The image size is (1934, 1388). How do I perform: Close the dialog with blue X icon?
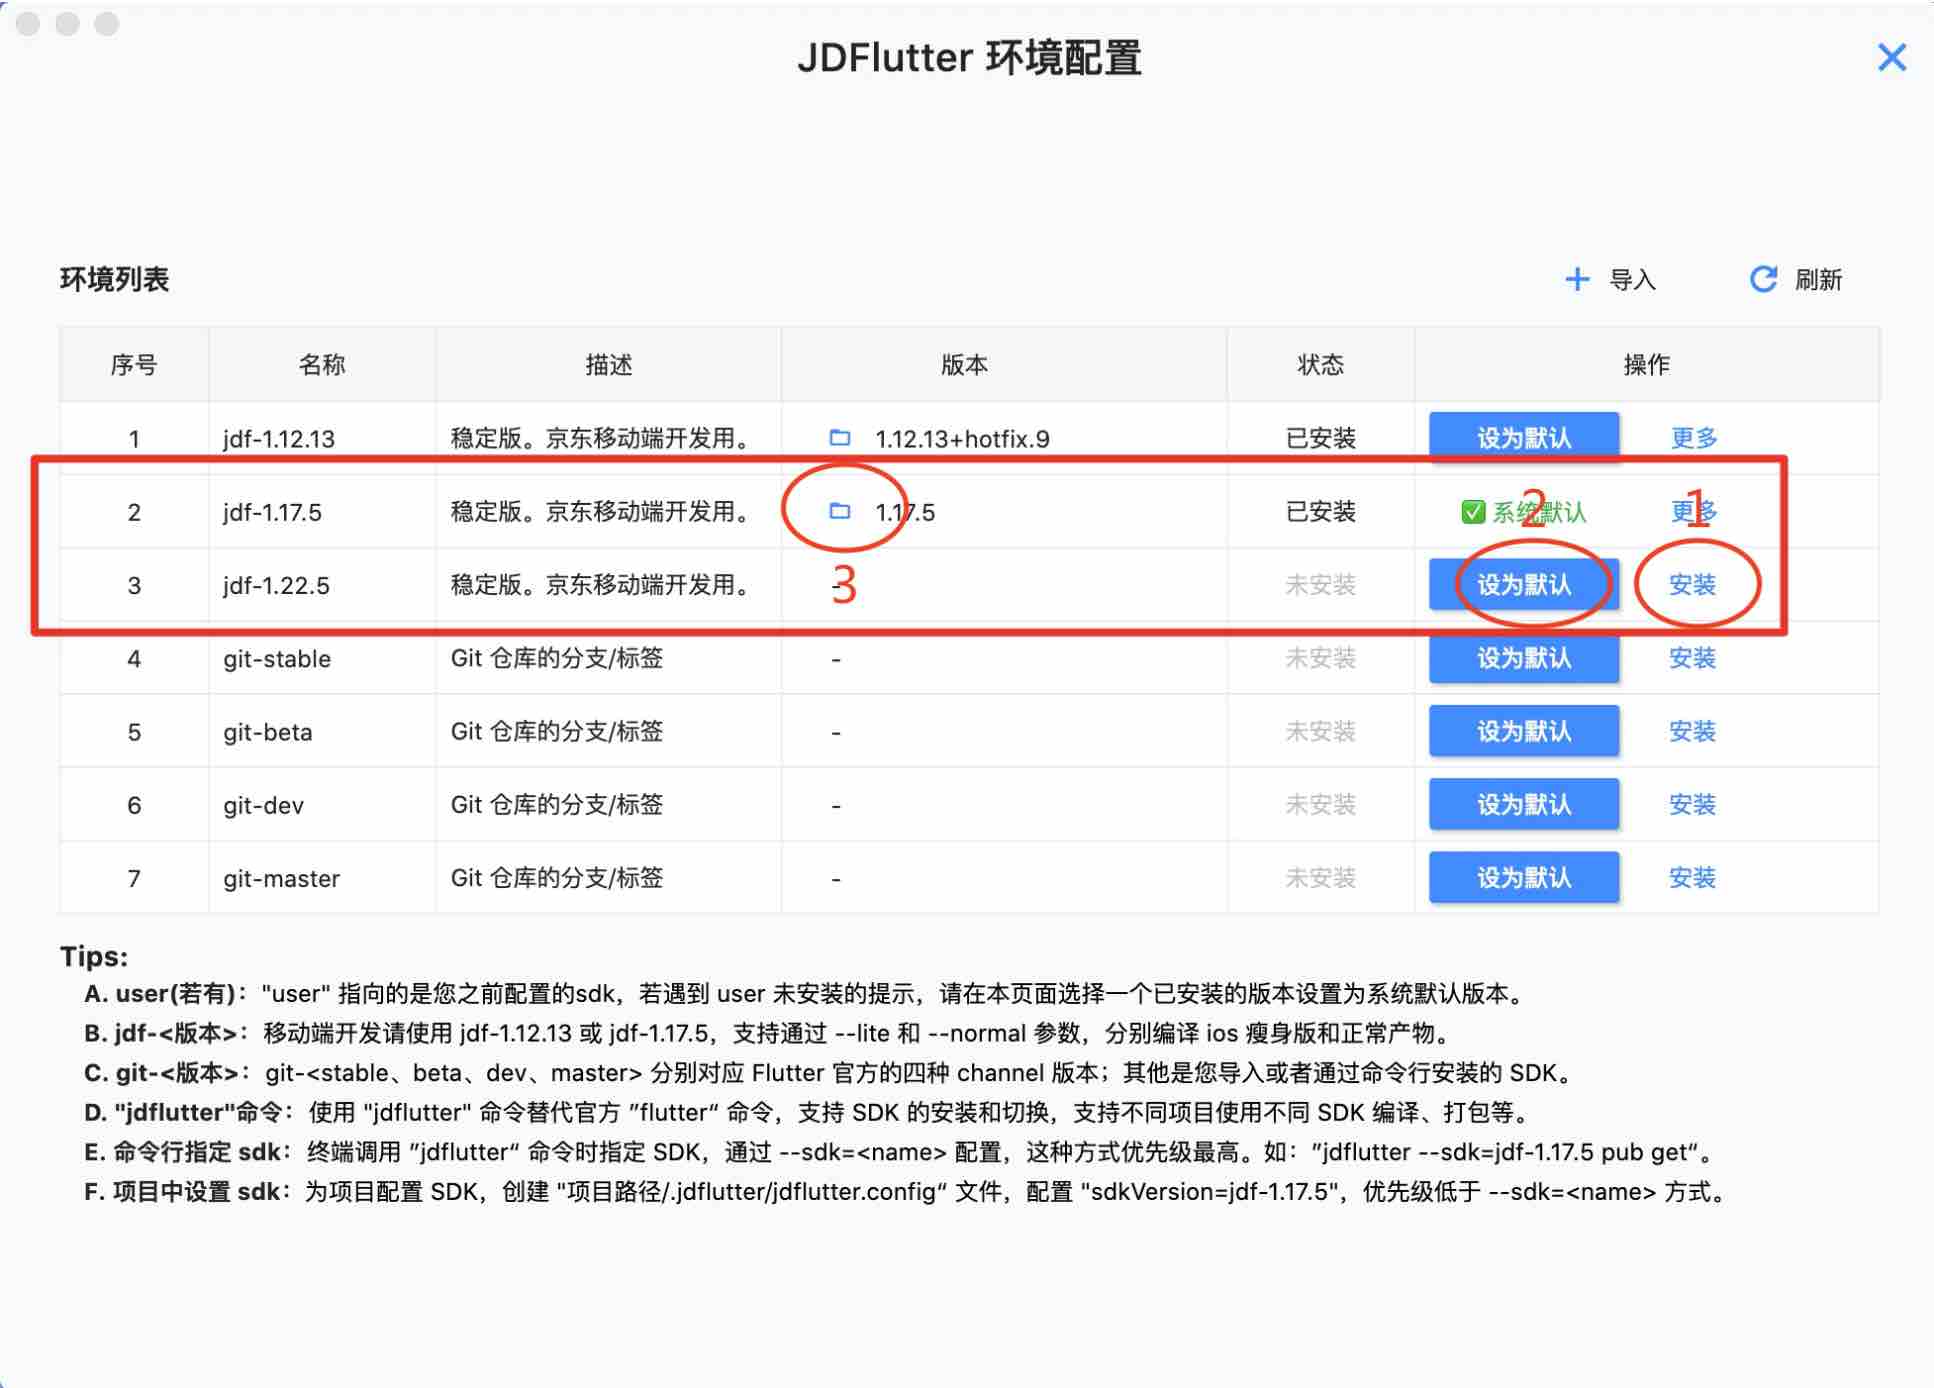tap(1891, 57)
